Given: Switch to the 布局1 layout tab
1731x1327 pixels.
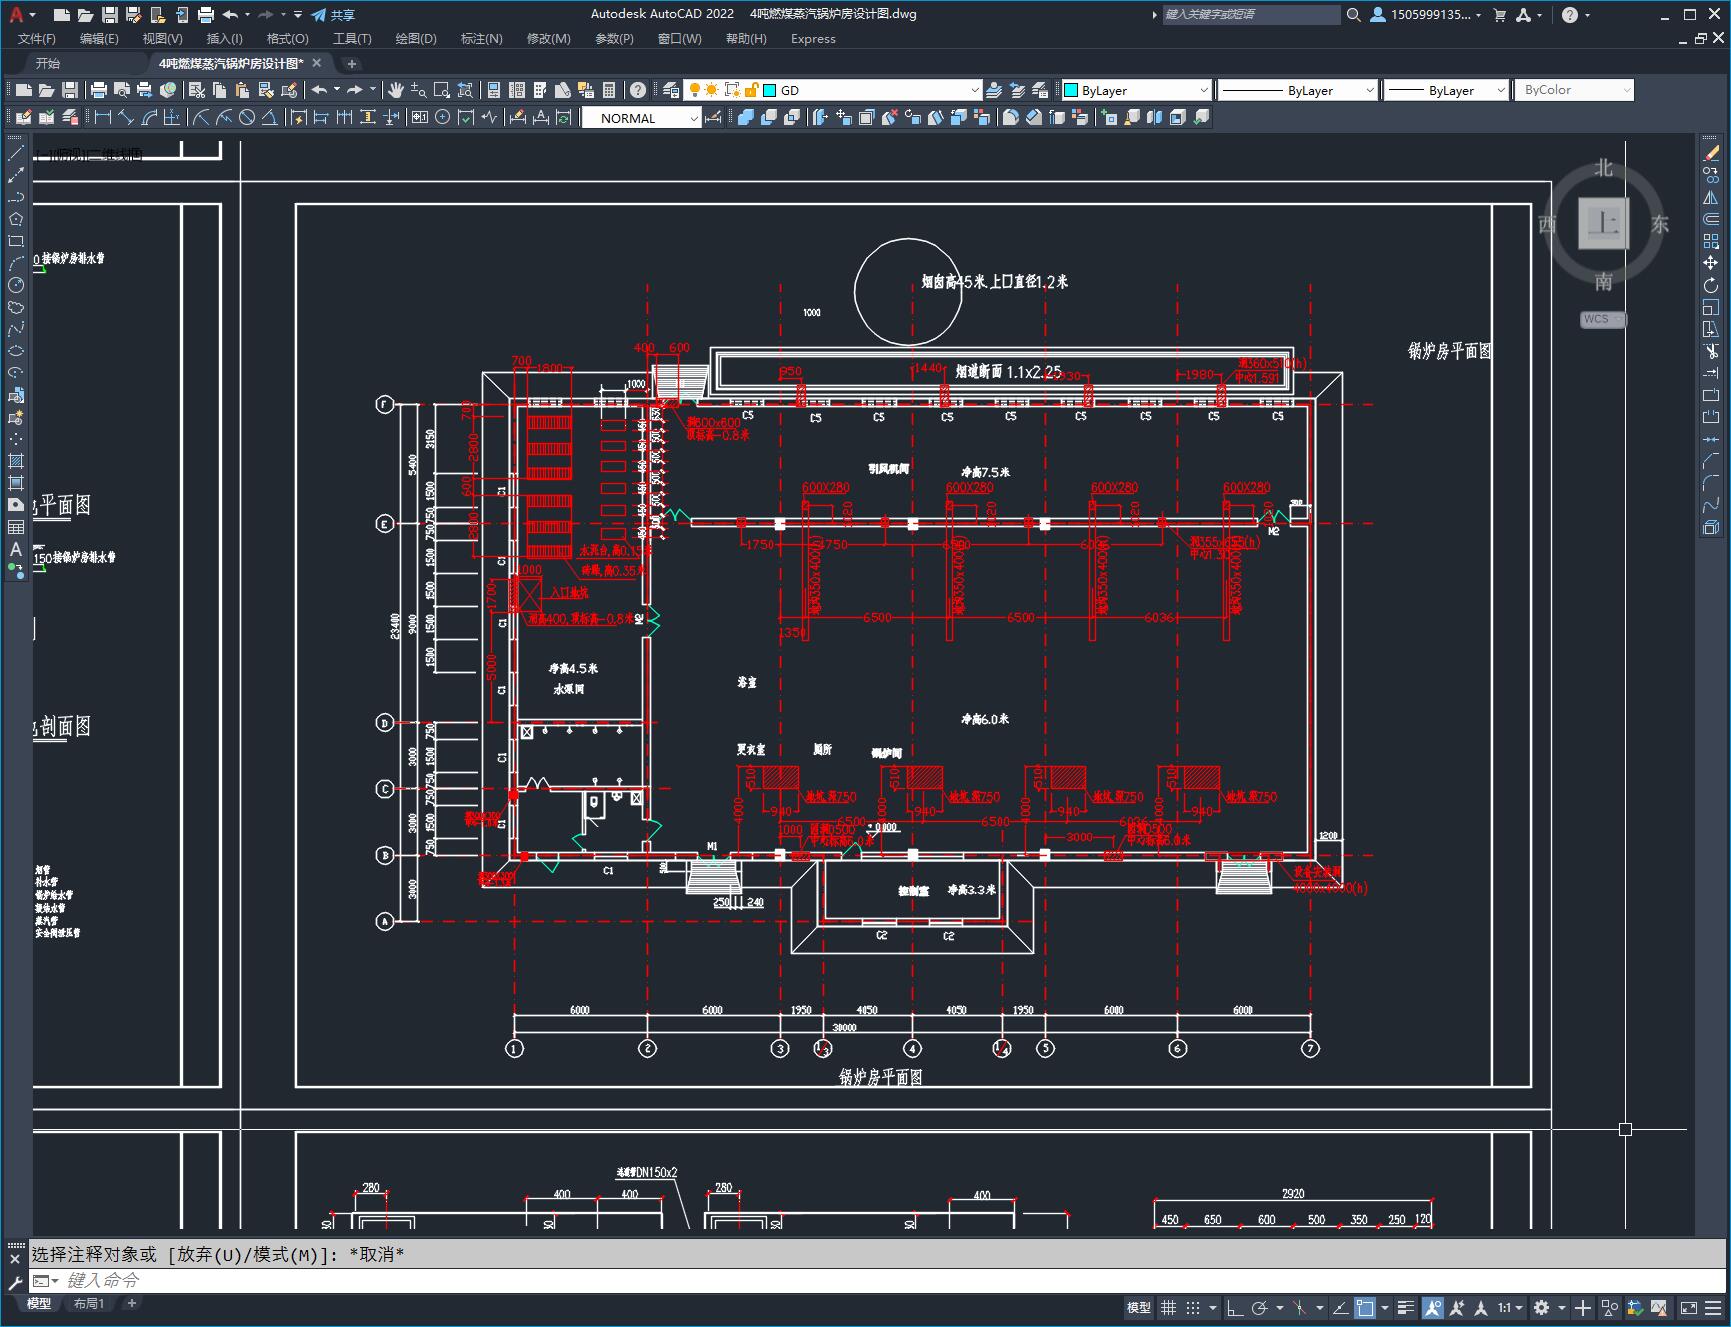Looking at the screenshot, I should pos(89,1303).
